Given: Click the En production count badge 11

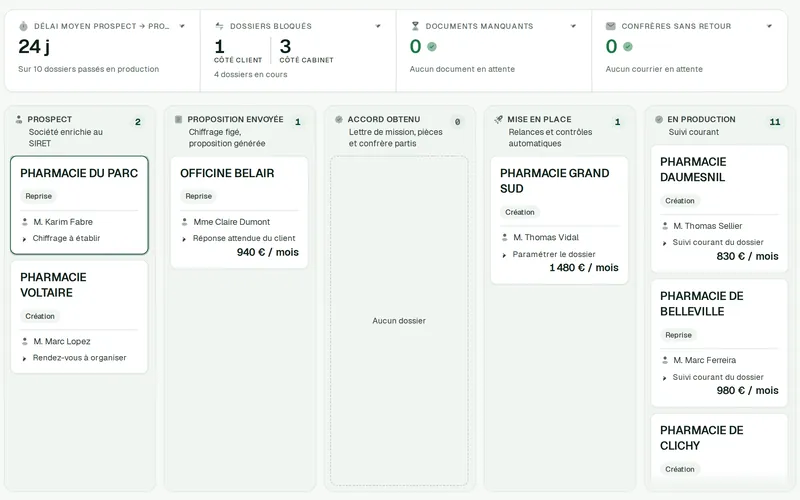Looking at the screenshot, I should coord(775,122).
